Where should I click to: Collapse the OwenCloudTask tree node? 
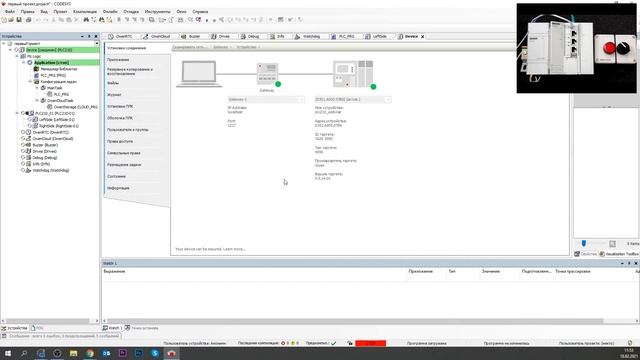pos(37,100)
